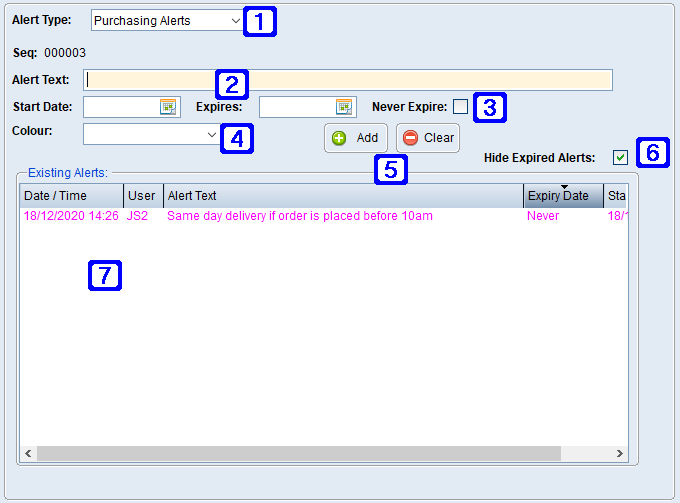Sort by Date / Time column header
The height and width of the screenshot is (503, 680).
click(x=70, y=196)
